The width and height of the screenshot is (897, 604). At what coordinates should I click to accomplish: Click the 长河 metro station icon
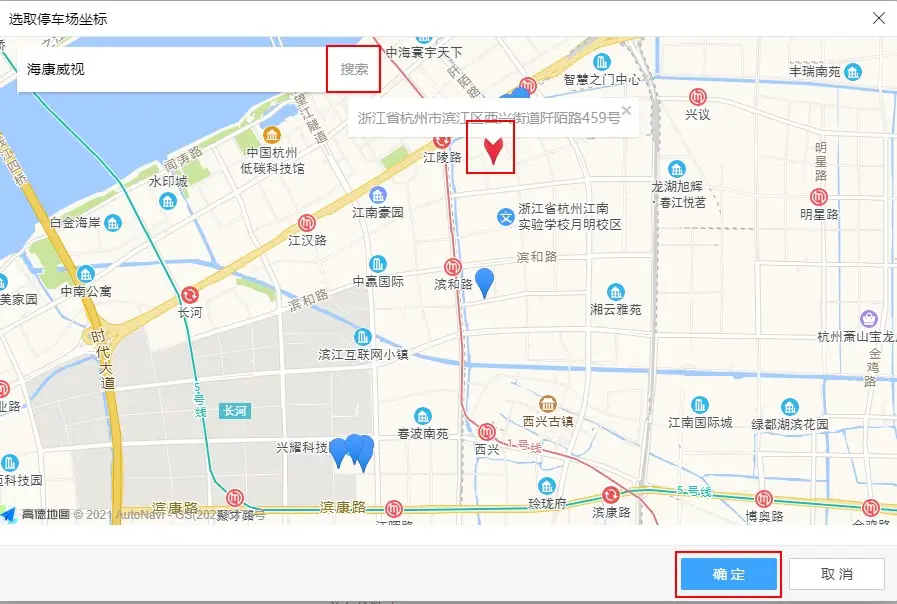coord(189,295)
